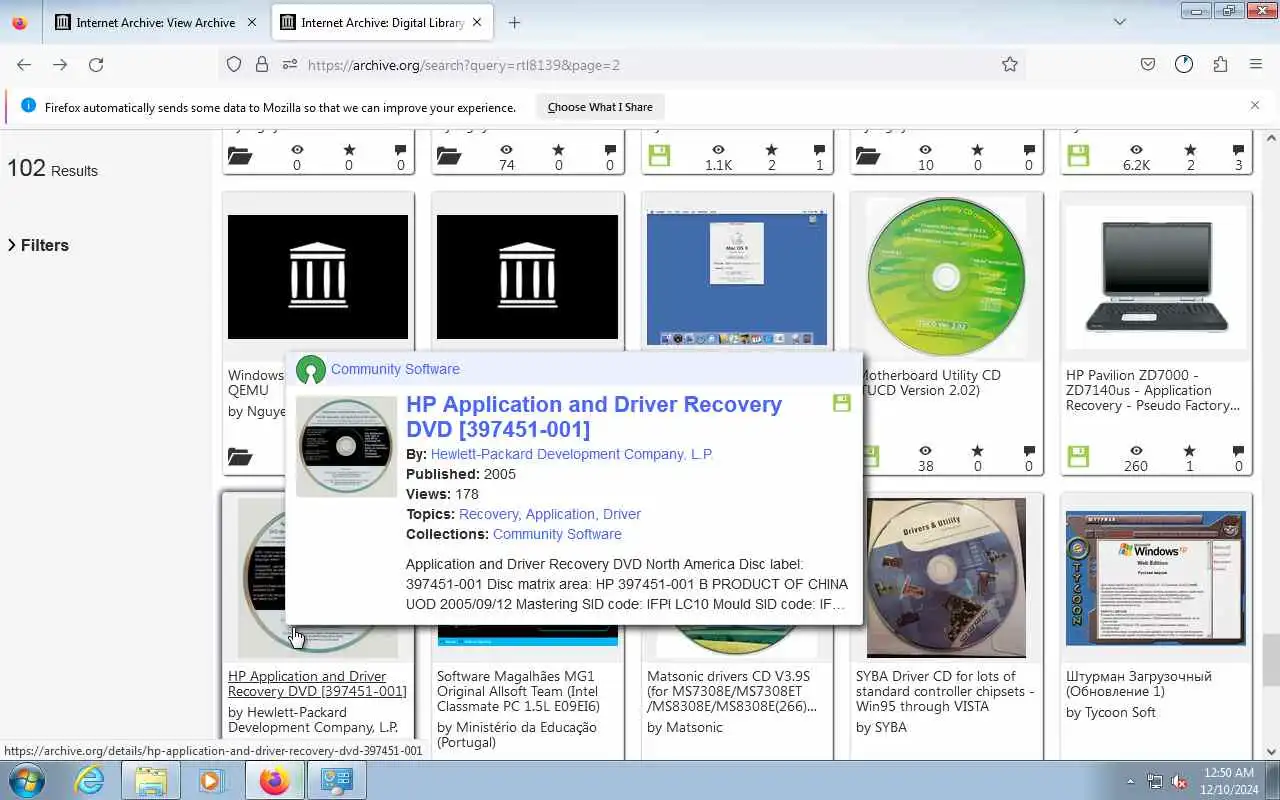Open Hewlett-Packard Development Company author link

tap(571, 454)
